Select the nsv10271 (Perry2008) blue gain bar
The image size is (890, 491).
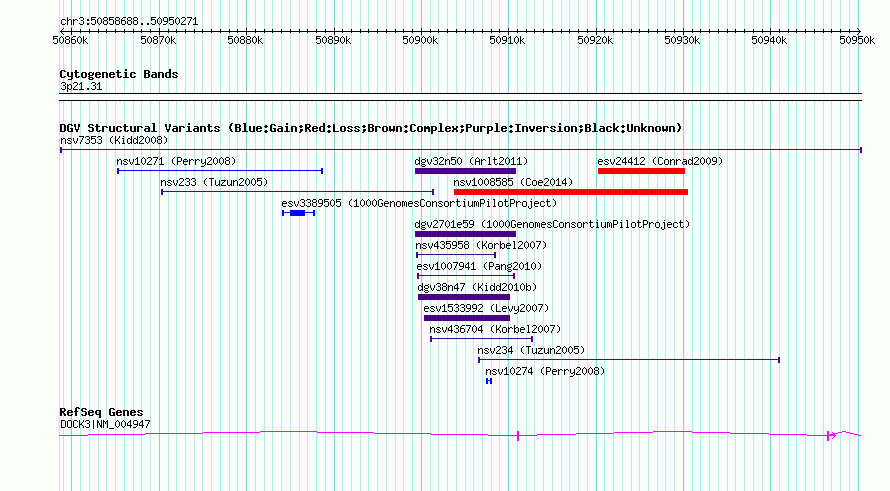point(220,171)
